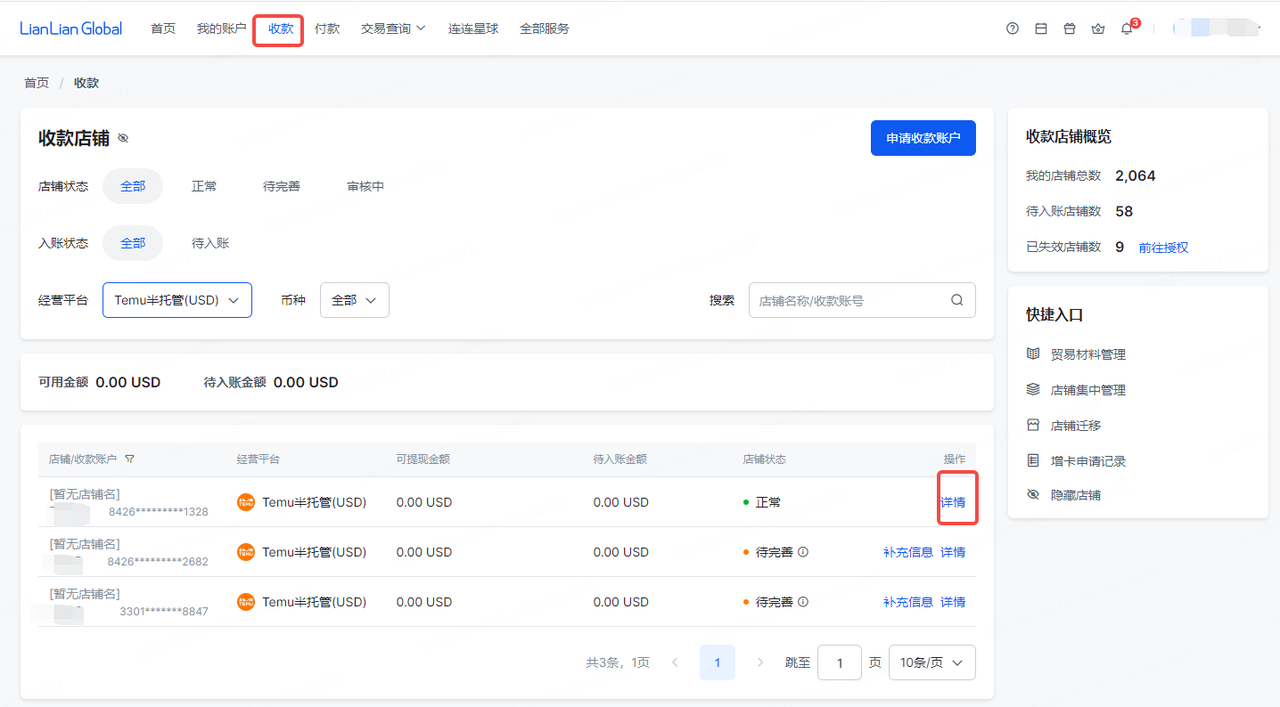Click 增卡申请记录 quick entry text

1088,461
